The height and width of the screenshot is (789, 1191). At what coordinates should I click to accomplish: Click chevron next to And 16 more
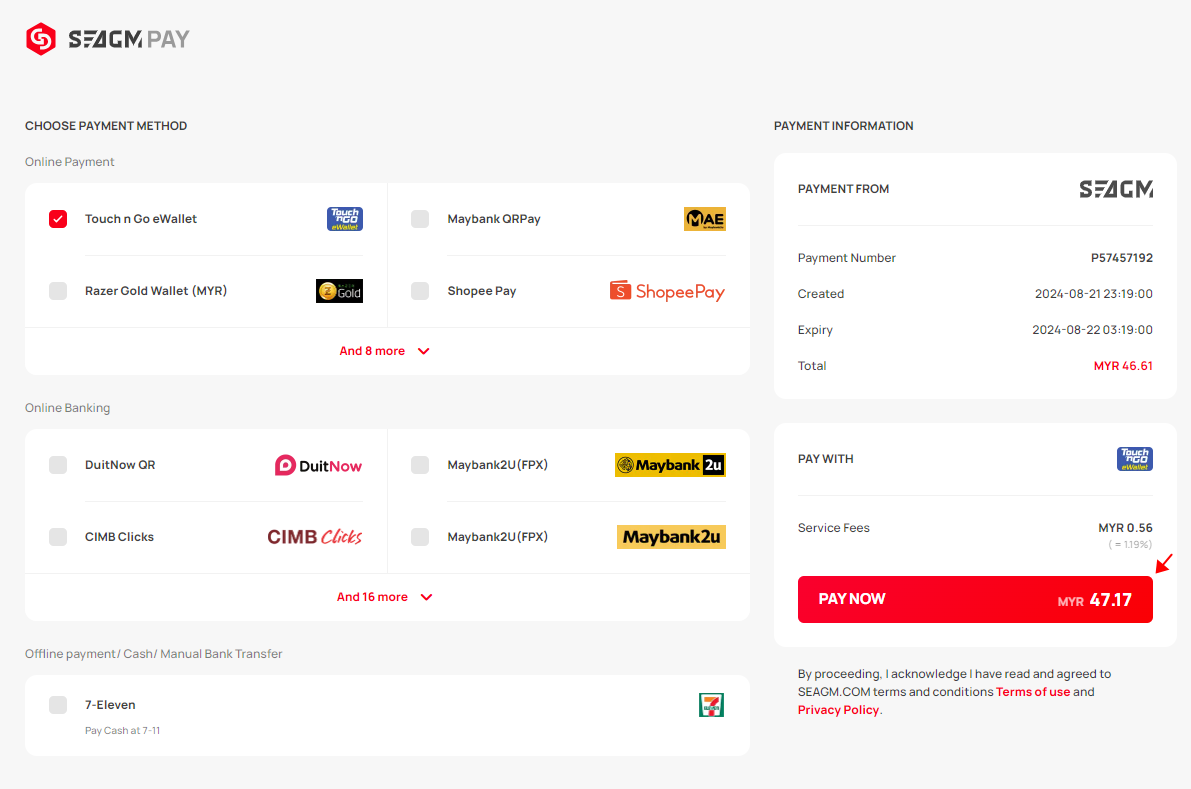click(x=426, y=598)
